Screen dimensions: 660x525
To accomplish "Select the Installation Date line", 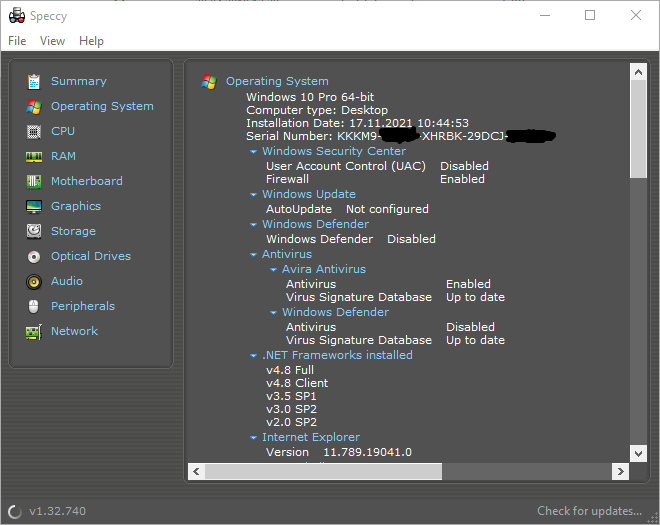I will point(357,123).
